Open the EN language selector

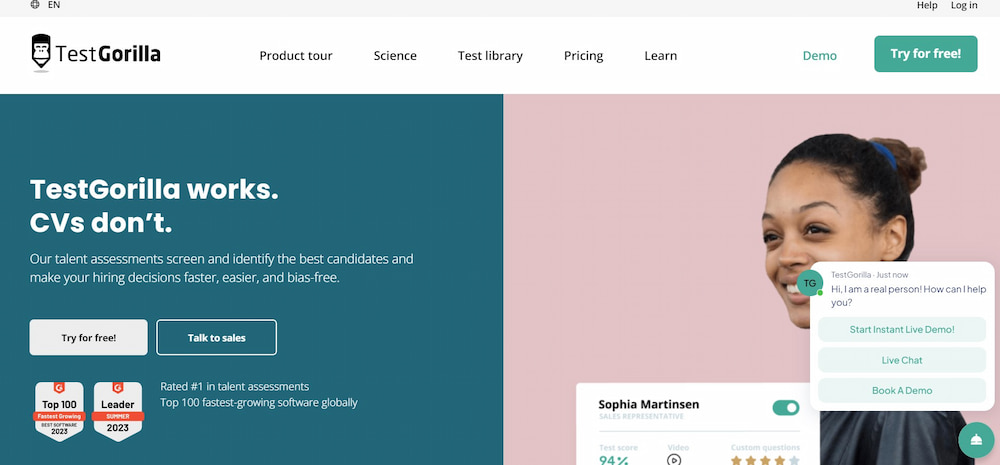54,4
